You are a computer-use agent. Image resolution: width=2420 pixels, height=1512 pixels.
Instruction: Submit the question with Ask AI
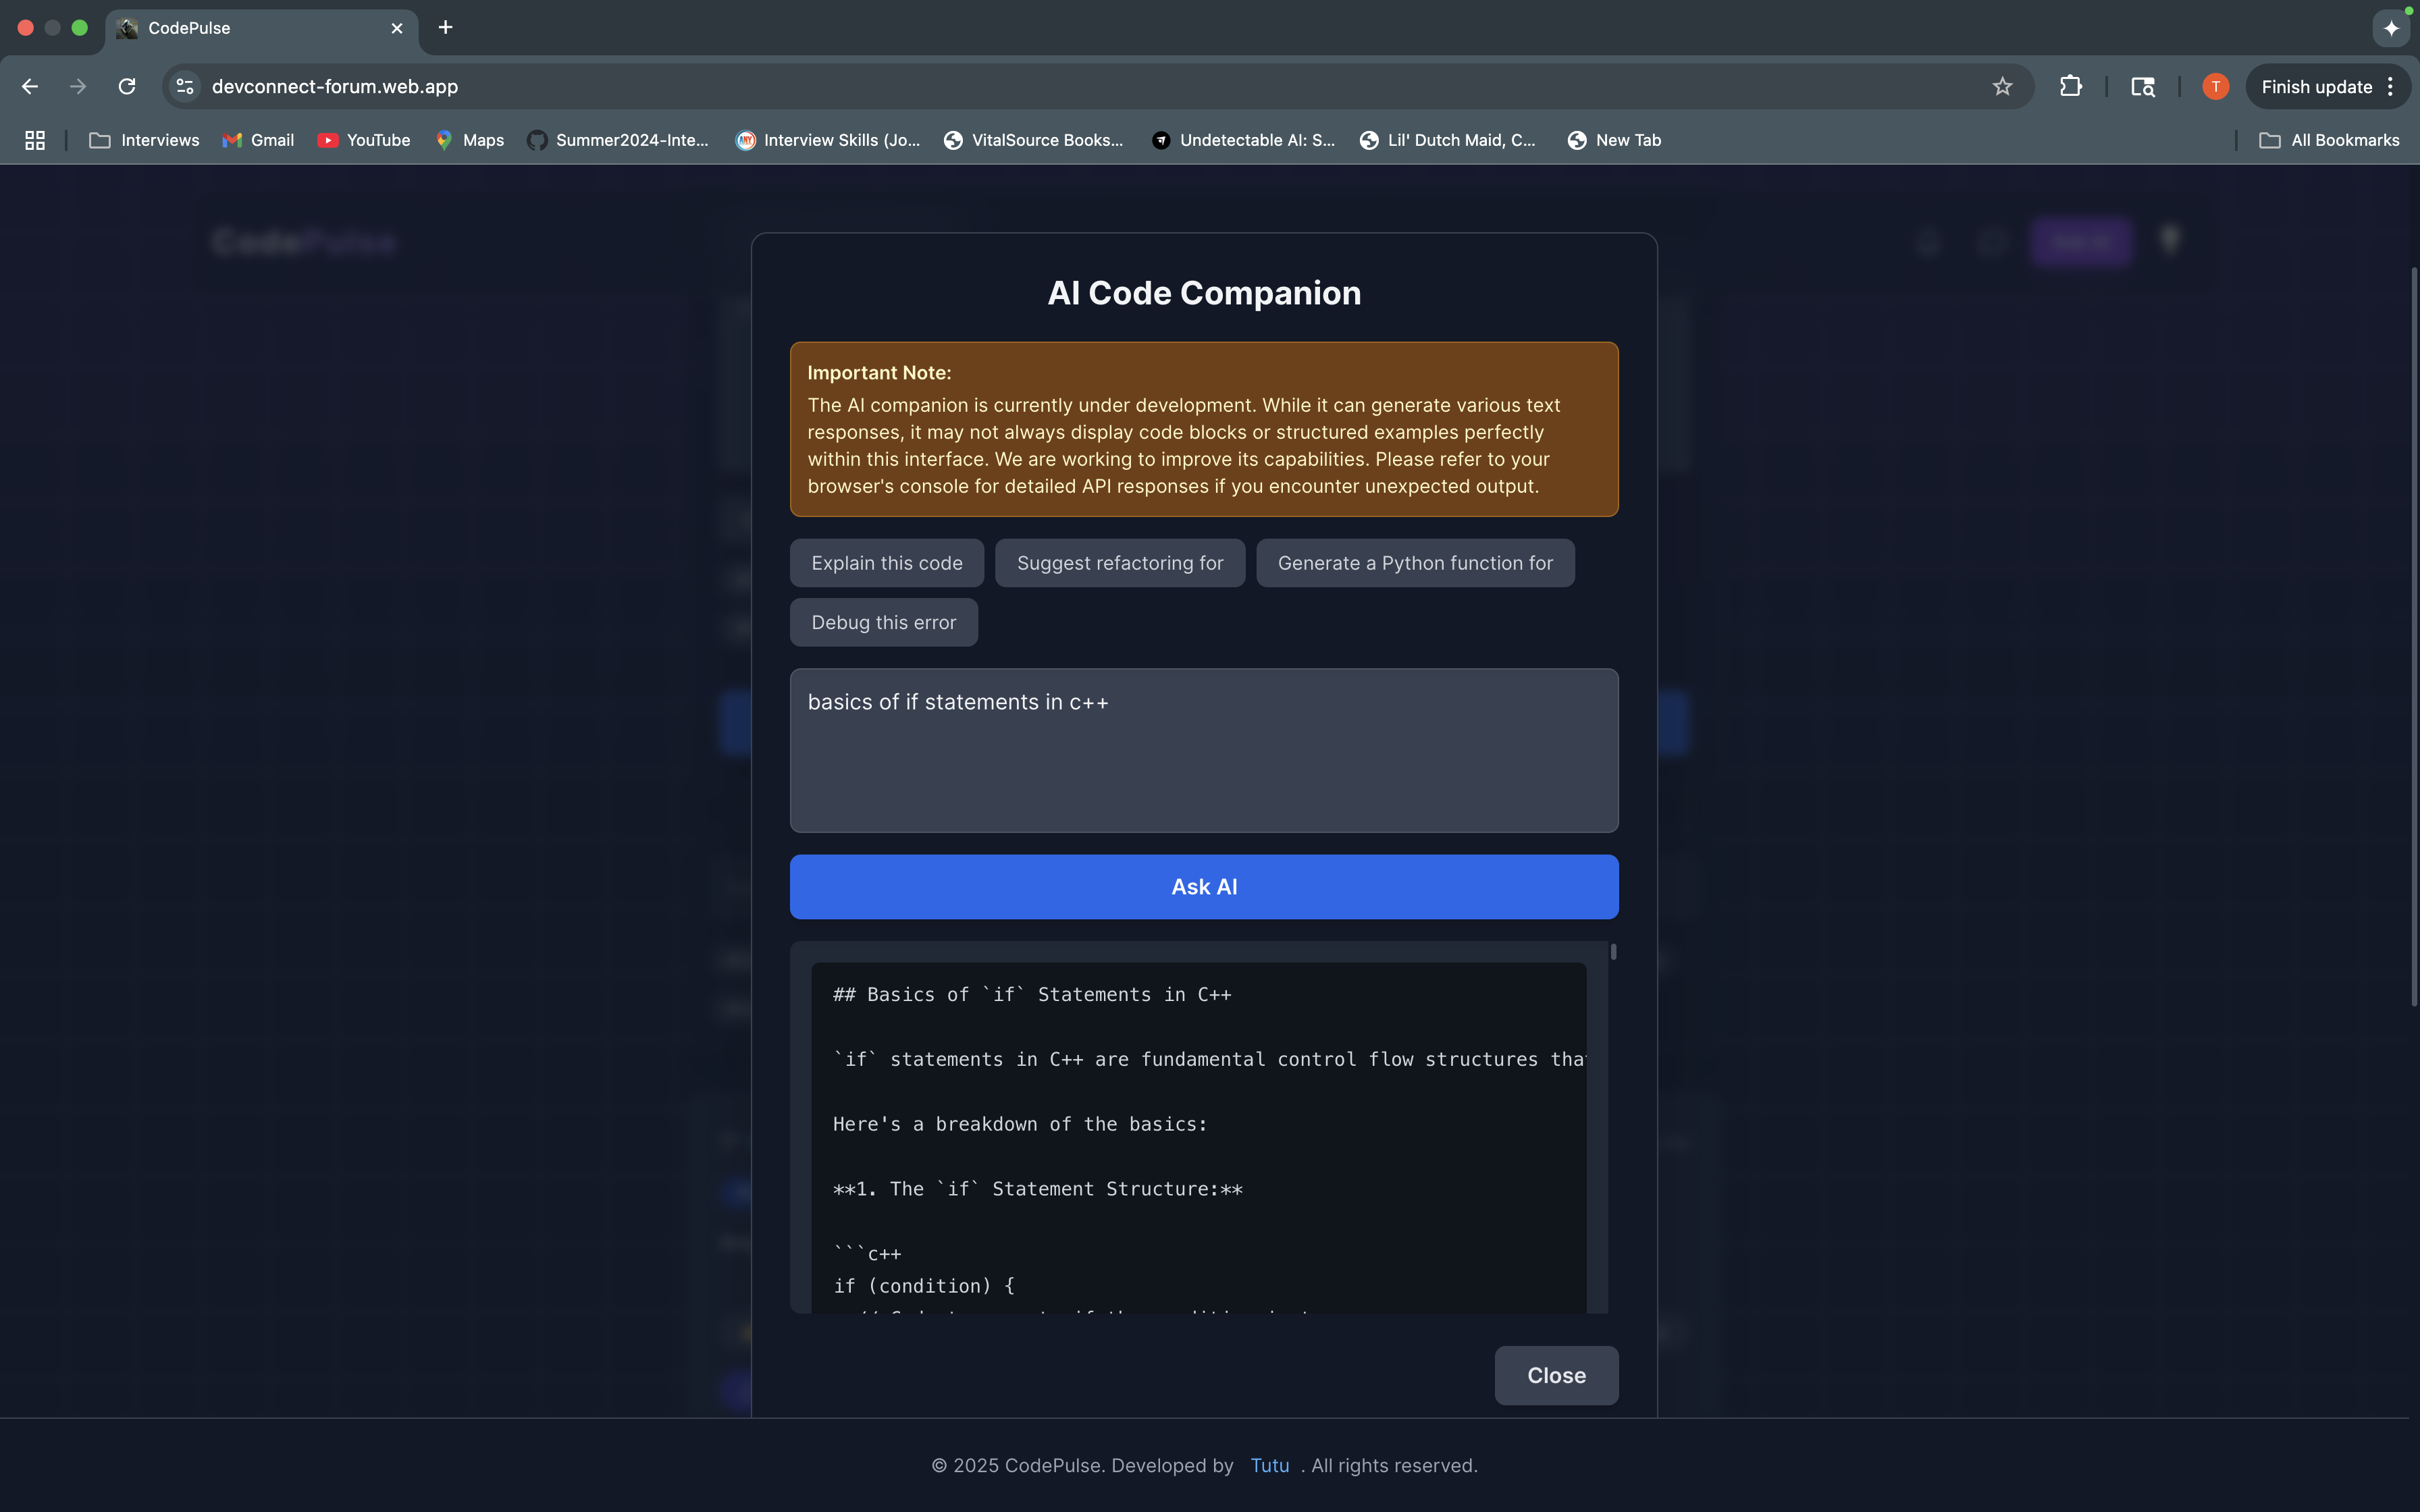pyautogui.click(x=1204, y=887)
